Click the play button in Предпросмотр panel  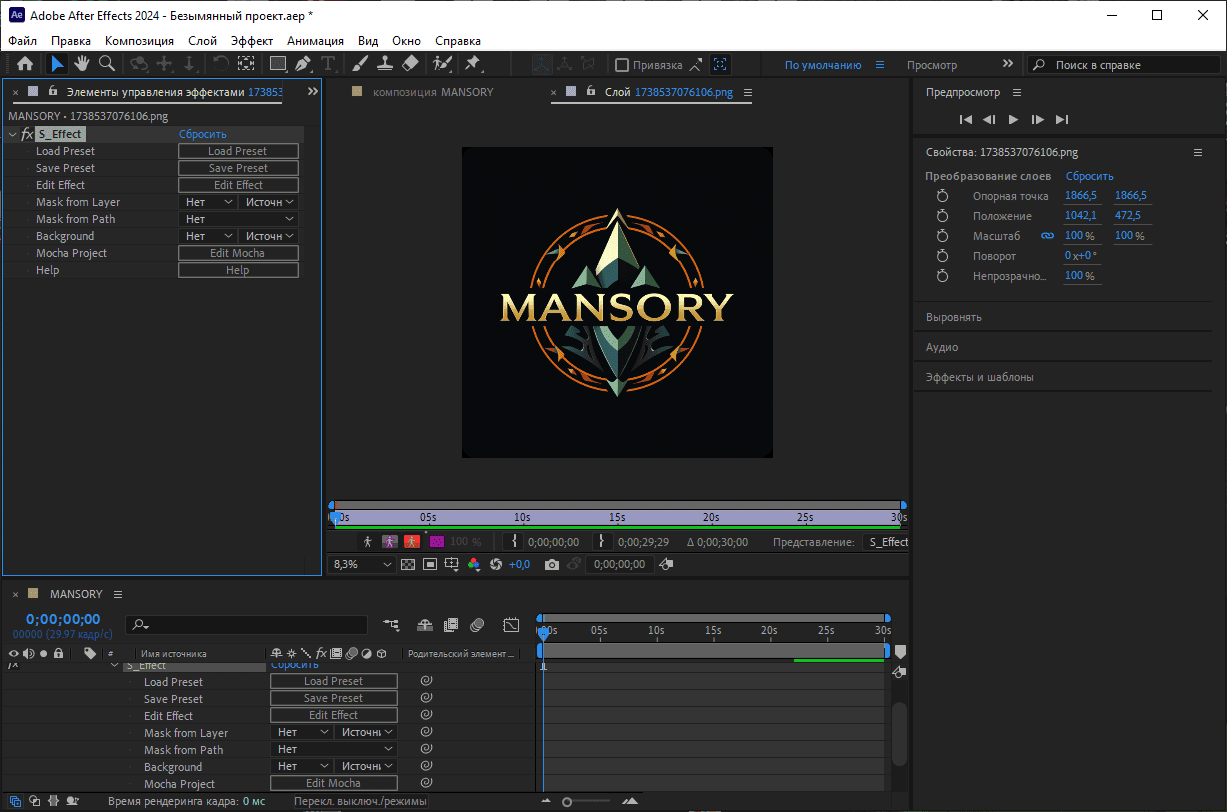pyautogui.click(x=1013, y=119)
